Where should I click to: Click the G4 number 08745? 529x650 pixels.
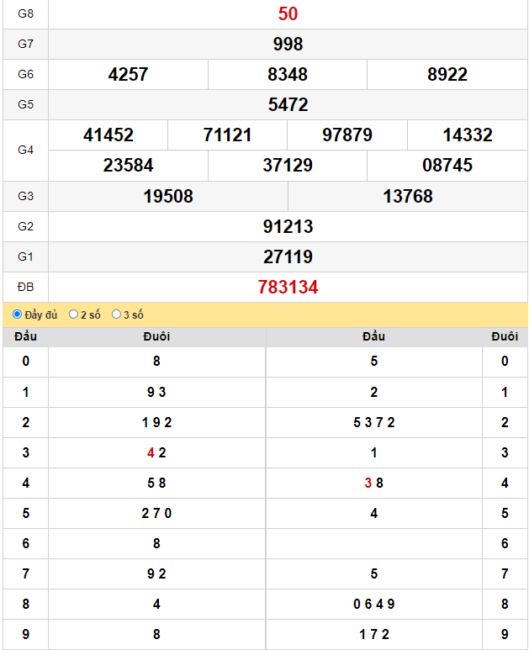(x=447, y=165)
